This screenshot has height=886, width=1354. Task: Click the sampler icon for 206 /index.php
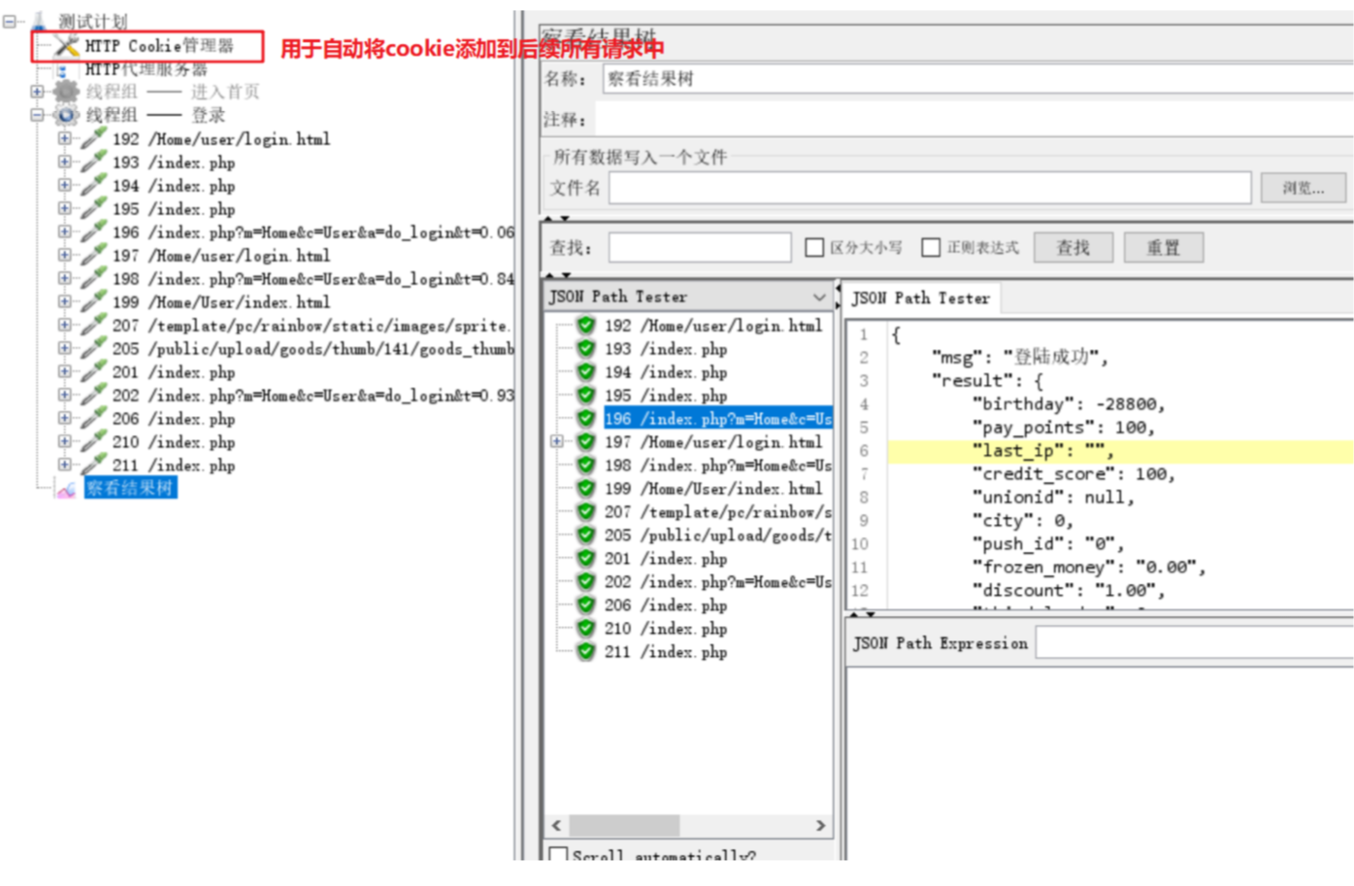pyautogui.click(x=93, y=418)
